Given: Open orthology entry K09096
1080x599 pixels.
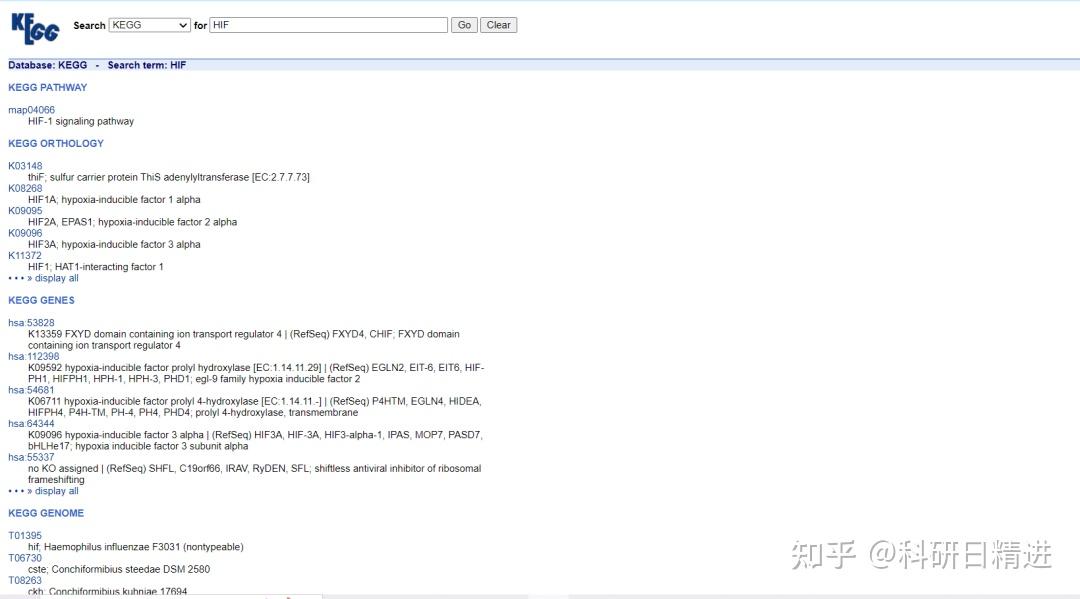Looking at the screenshot, I should [25, 233].
